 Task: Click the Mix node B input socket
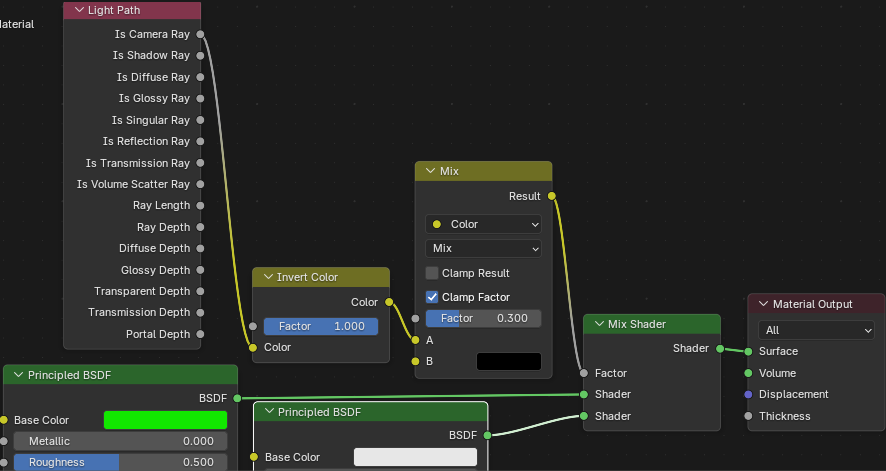click(415, 361)
